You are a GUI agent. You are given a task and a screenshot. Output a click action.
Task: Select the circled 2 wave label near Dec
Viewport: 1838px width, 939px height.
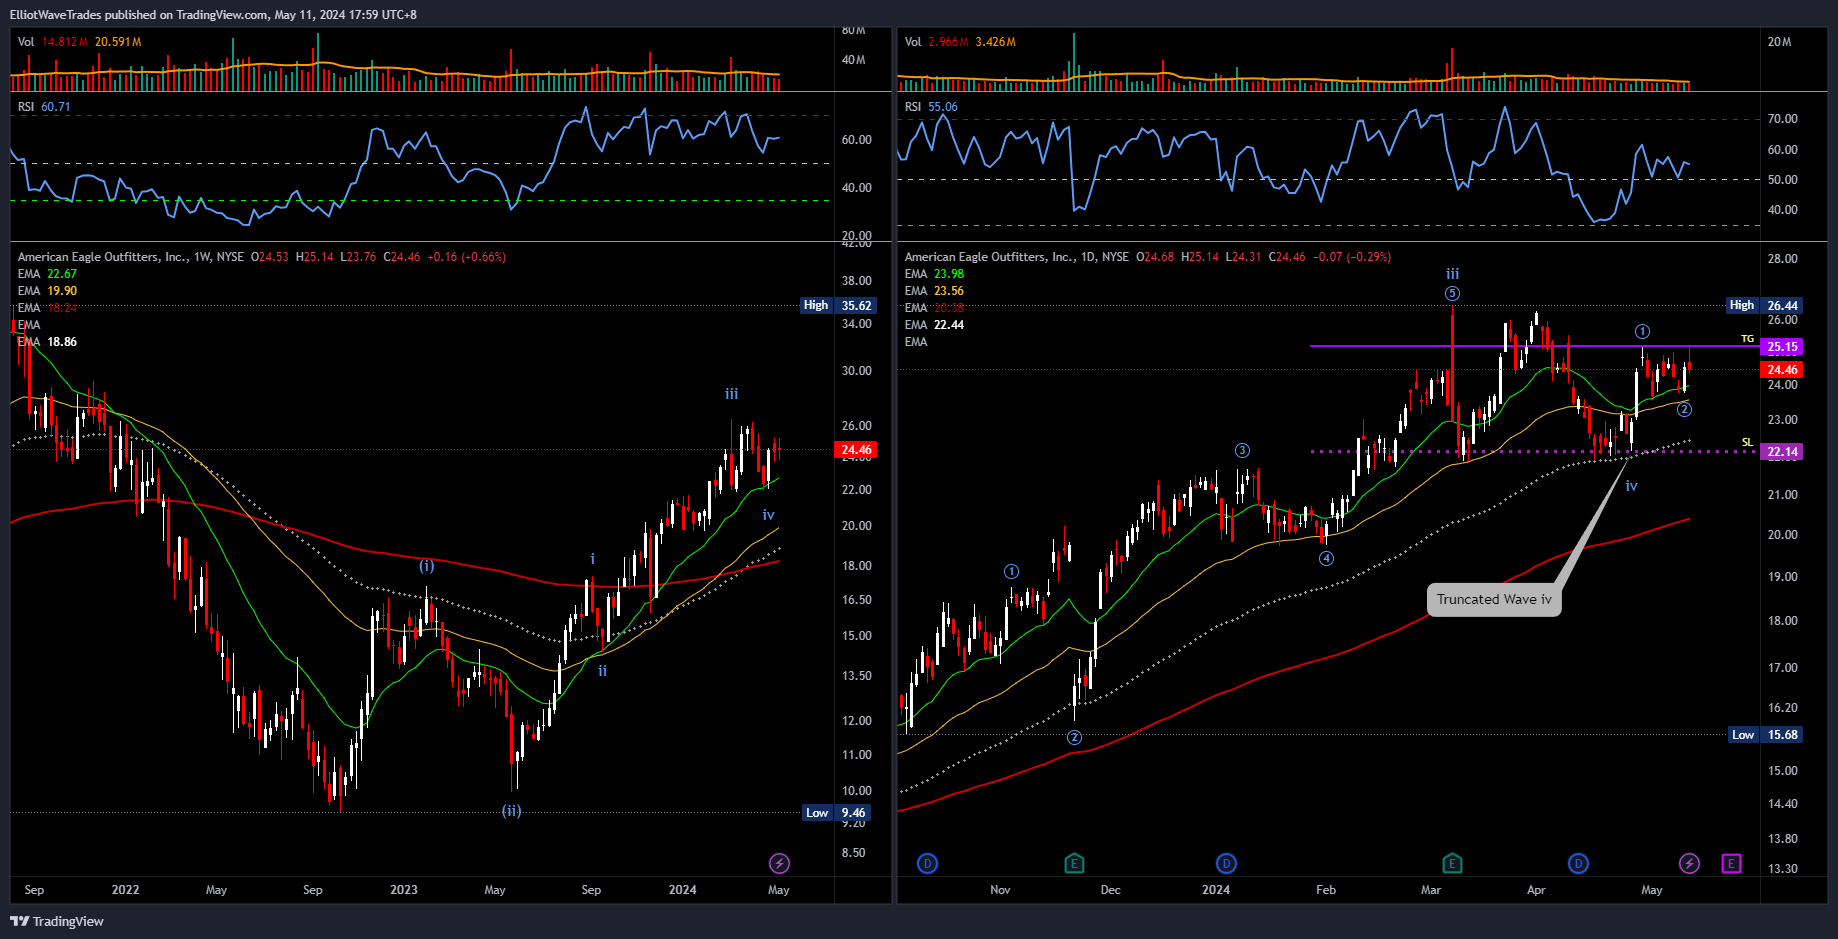(x=1074, y=737)
